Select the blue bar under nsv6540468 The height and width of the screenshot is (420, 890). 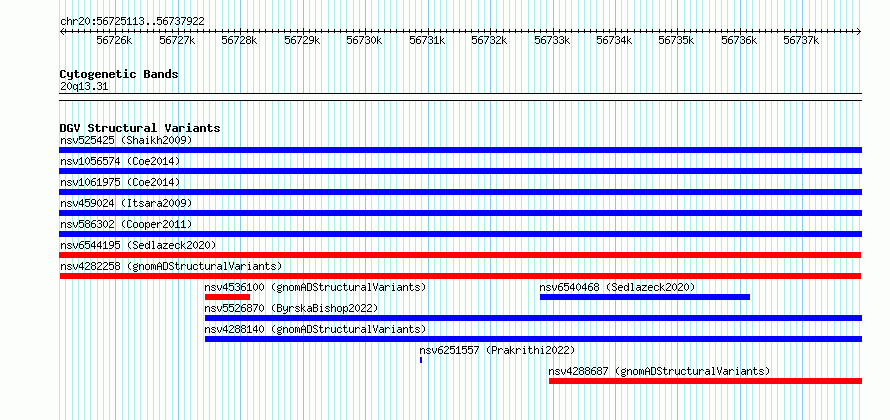[645, 297]
